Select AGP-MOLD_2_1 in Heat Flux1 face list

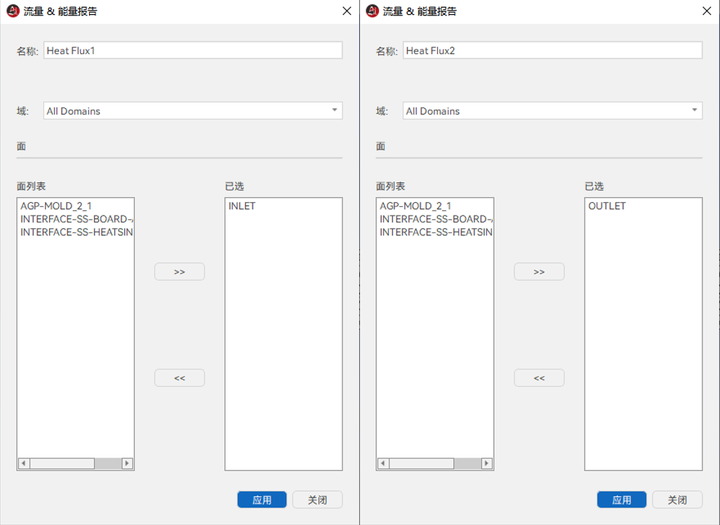(56, 206)
